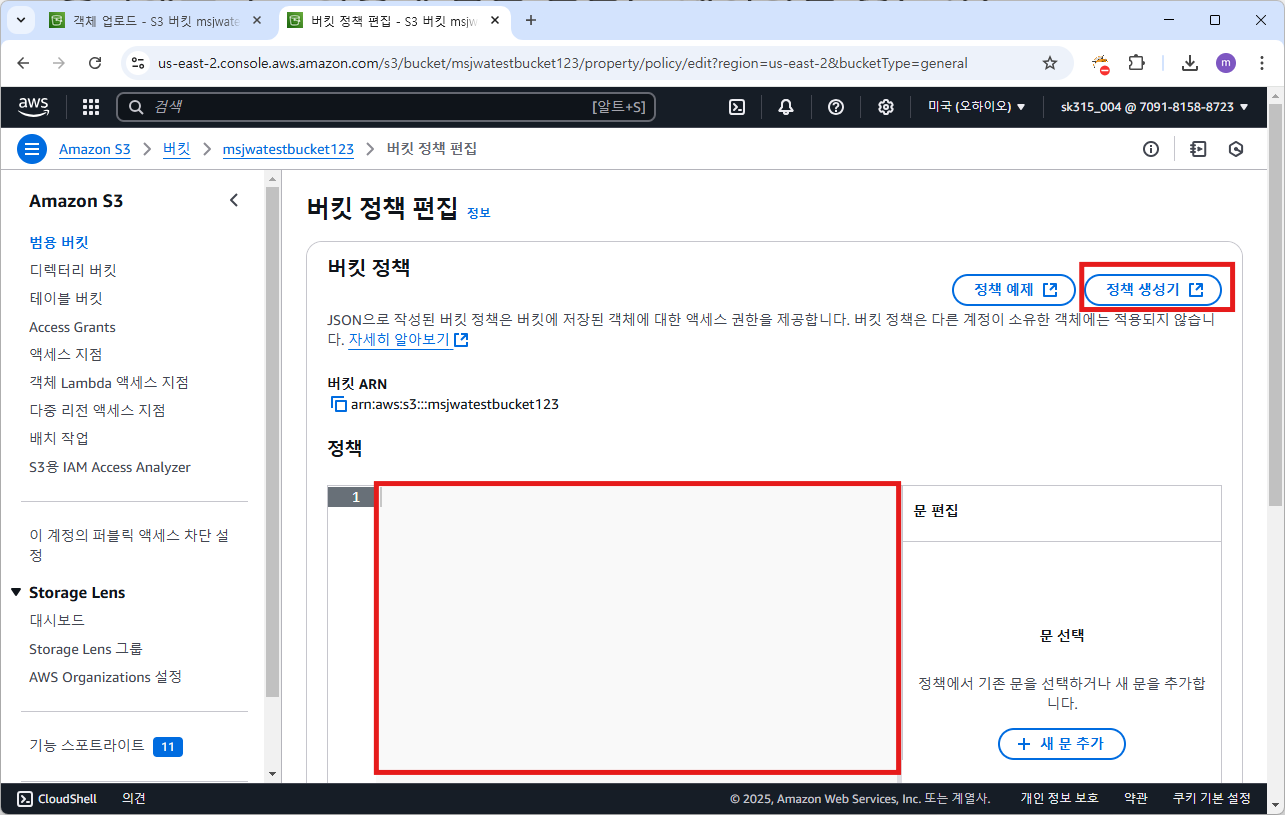Image resolution: width=1285 pixels, height=815 pixels.
Task: Open the 미국 (오하이오) region dropdown
Action: pyautogui.click(x=977, y=107)
